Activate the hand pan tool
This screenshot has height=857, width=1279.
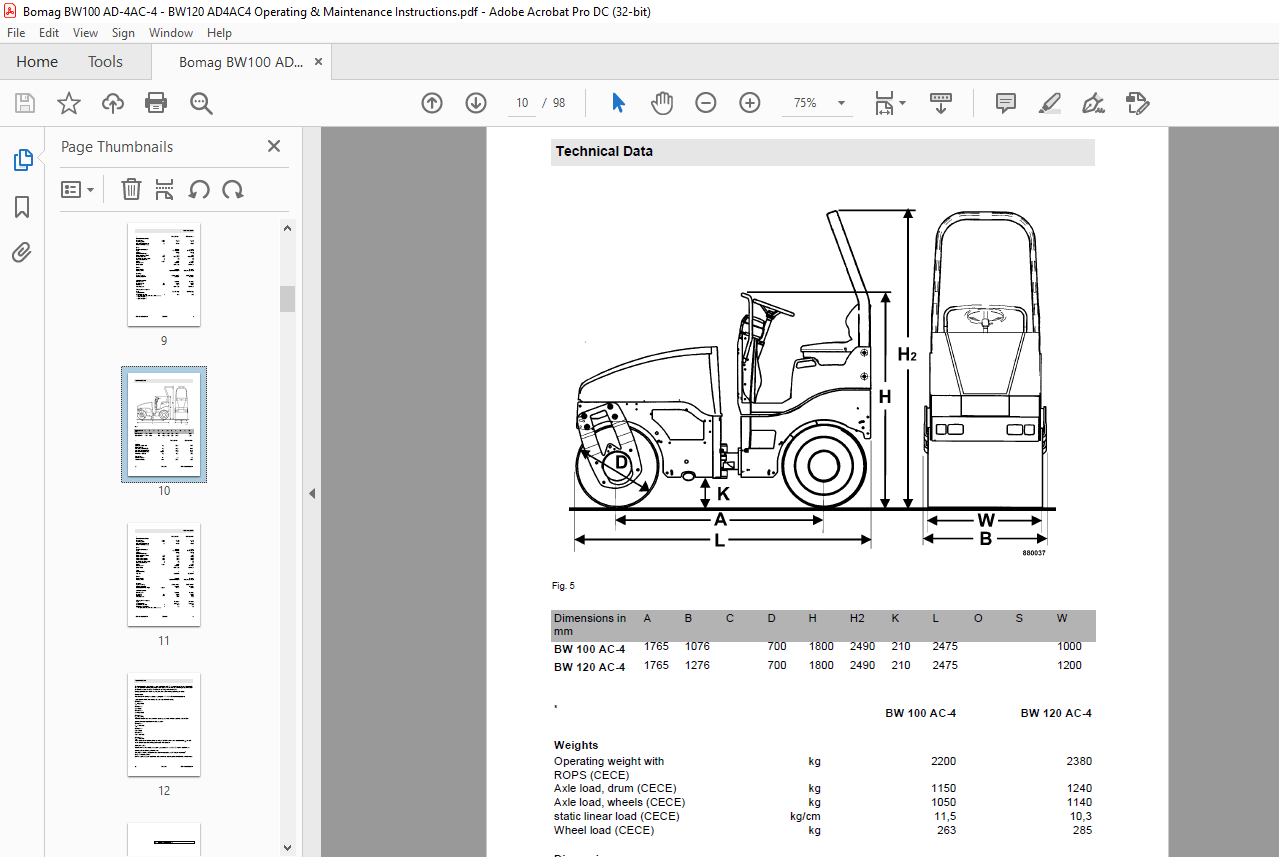661,103
